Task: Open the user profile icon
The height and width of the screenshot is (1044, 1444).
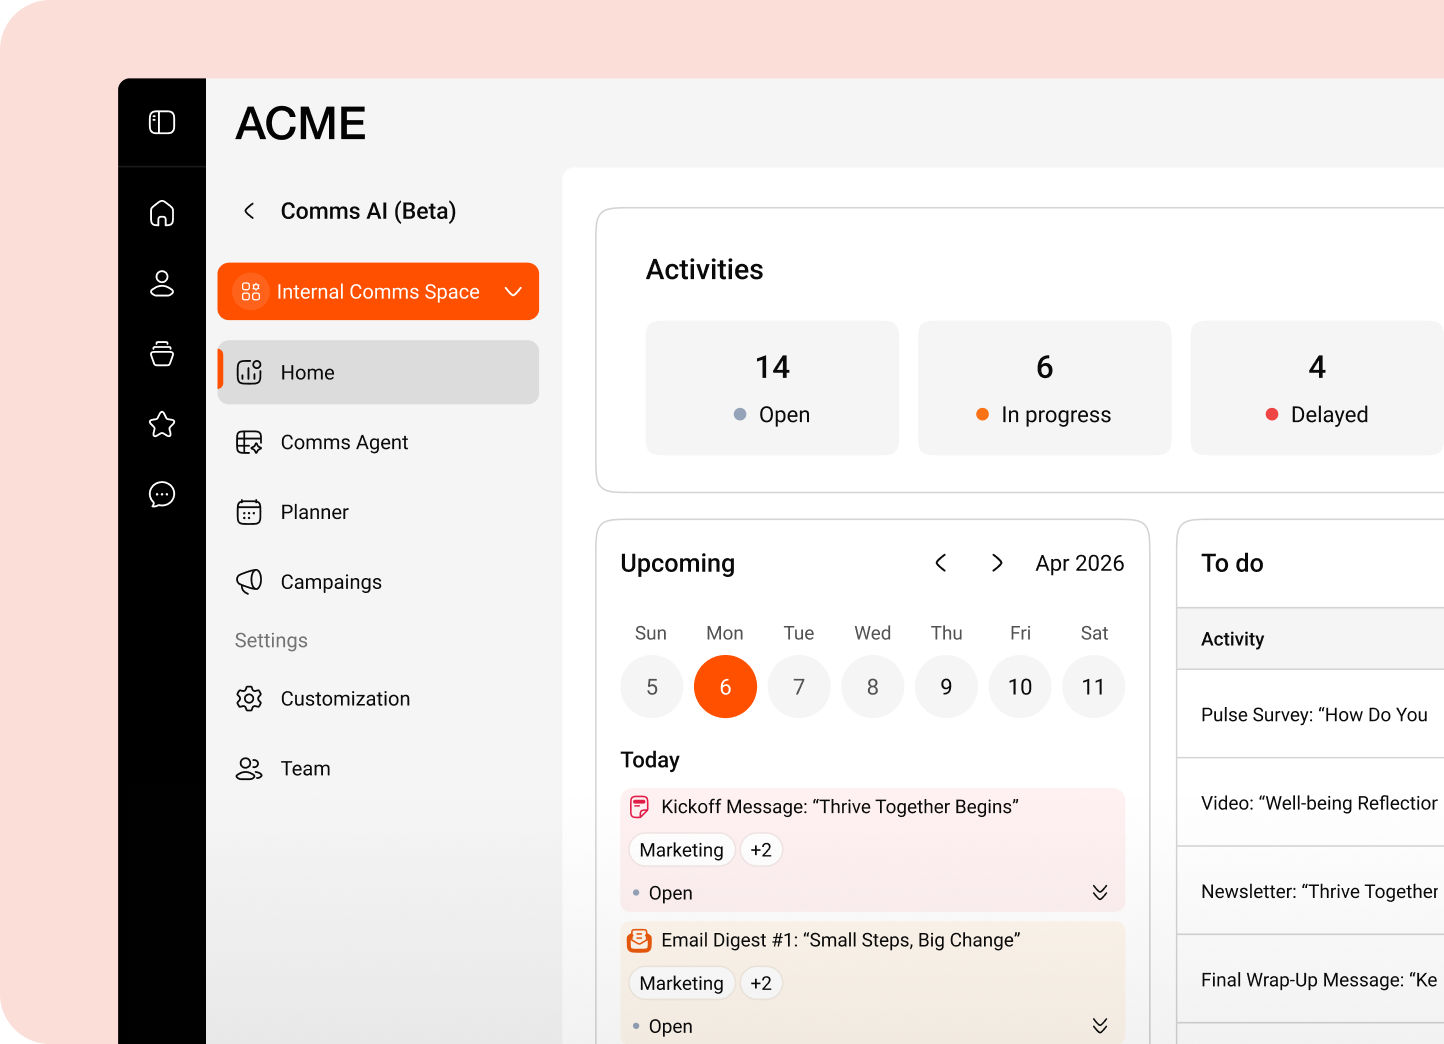Action: click(x=162, y=284)
